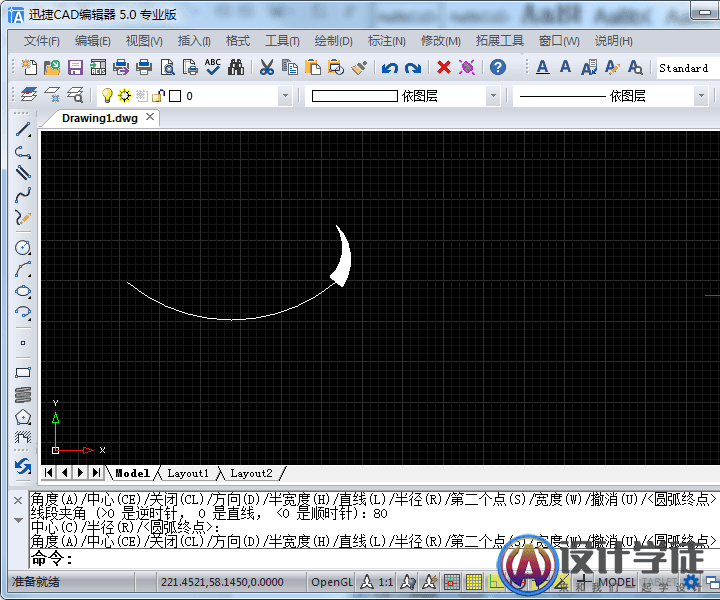720x600 pixels.
Task: Select the Model tab
Action: (132, 473)
